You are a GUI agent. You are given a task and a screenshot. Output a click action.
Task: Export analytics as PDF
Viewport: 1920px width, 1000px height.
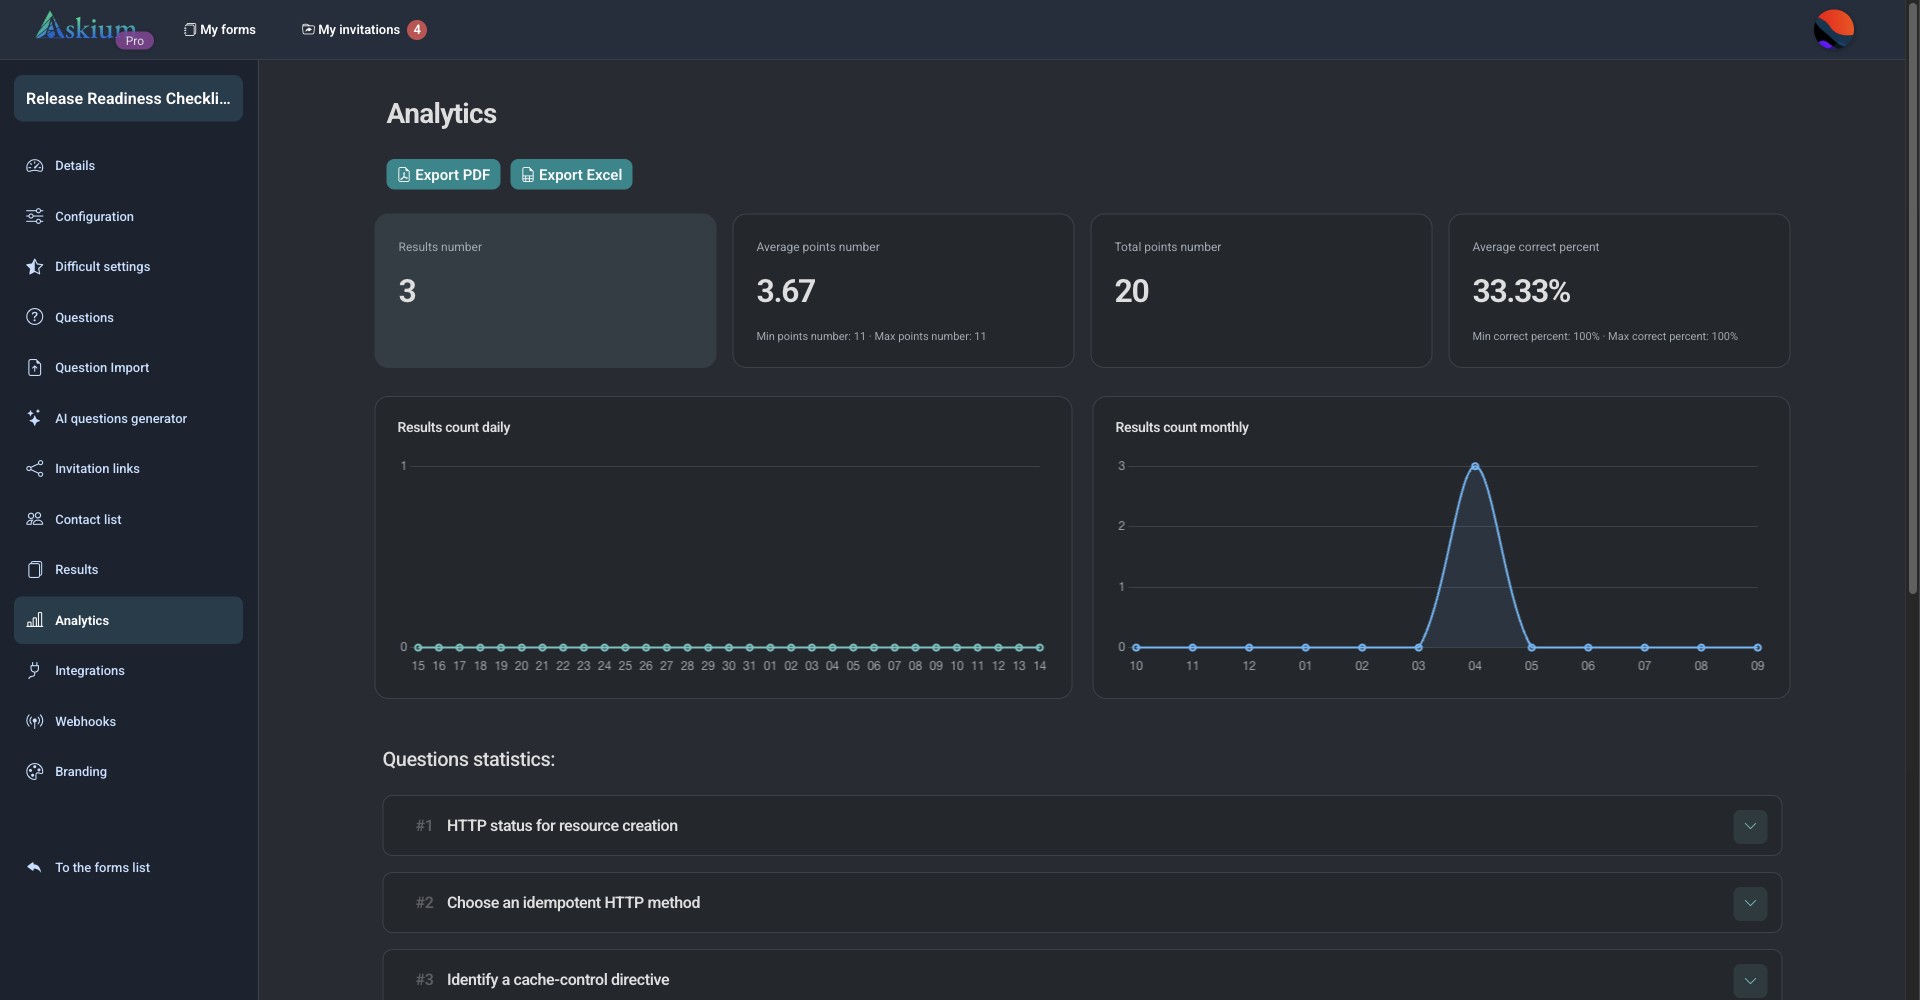(443, 175)
